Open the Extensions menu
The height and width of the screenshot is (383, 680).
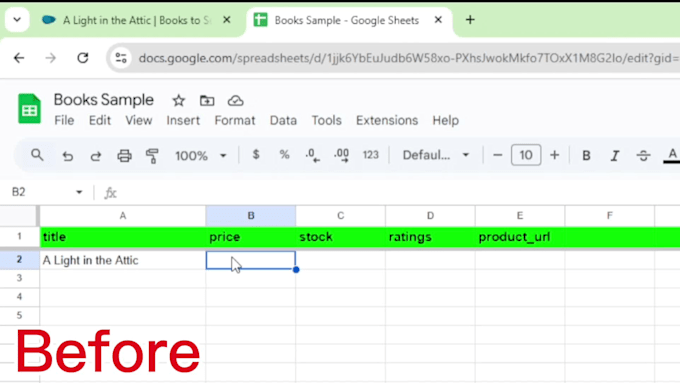387,120
